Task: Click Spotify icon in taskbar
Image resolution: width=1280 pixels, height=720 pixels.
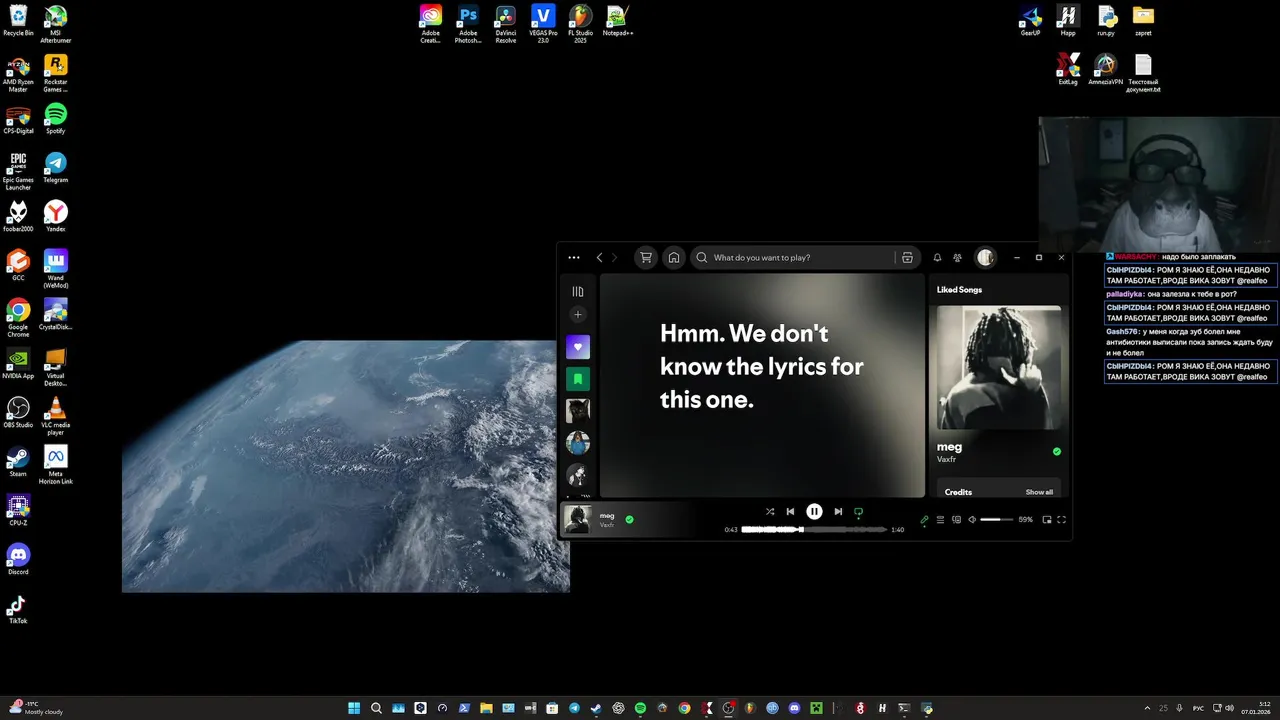Action: click(x=640, y=708)
